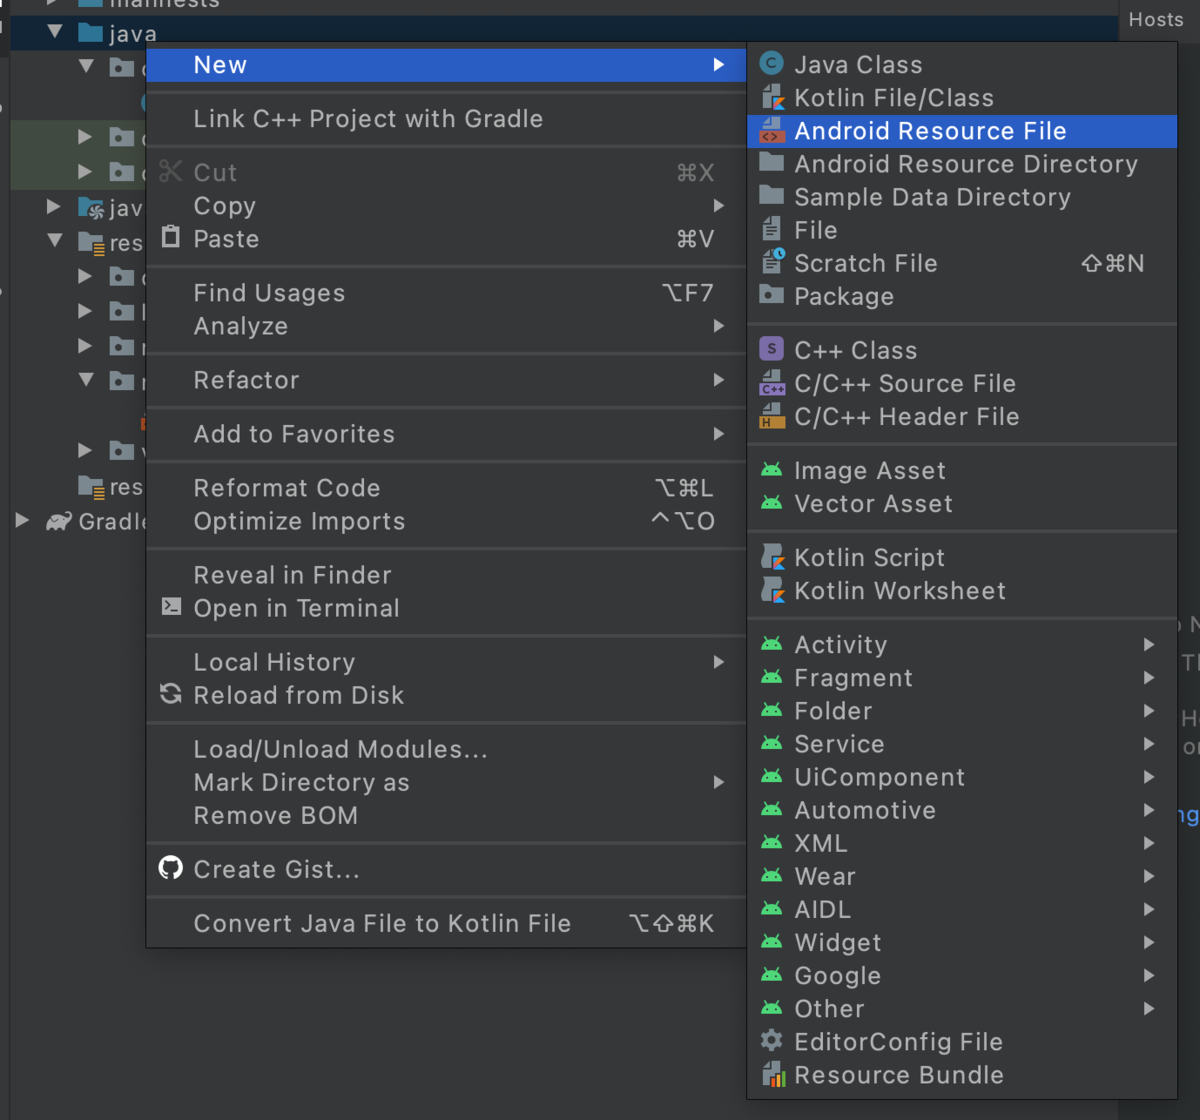The width and height of the screenshot is (1200, 1120).
Task: Click the Image Asset Android icon
Action: [771, 470]
